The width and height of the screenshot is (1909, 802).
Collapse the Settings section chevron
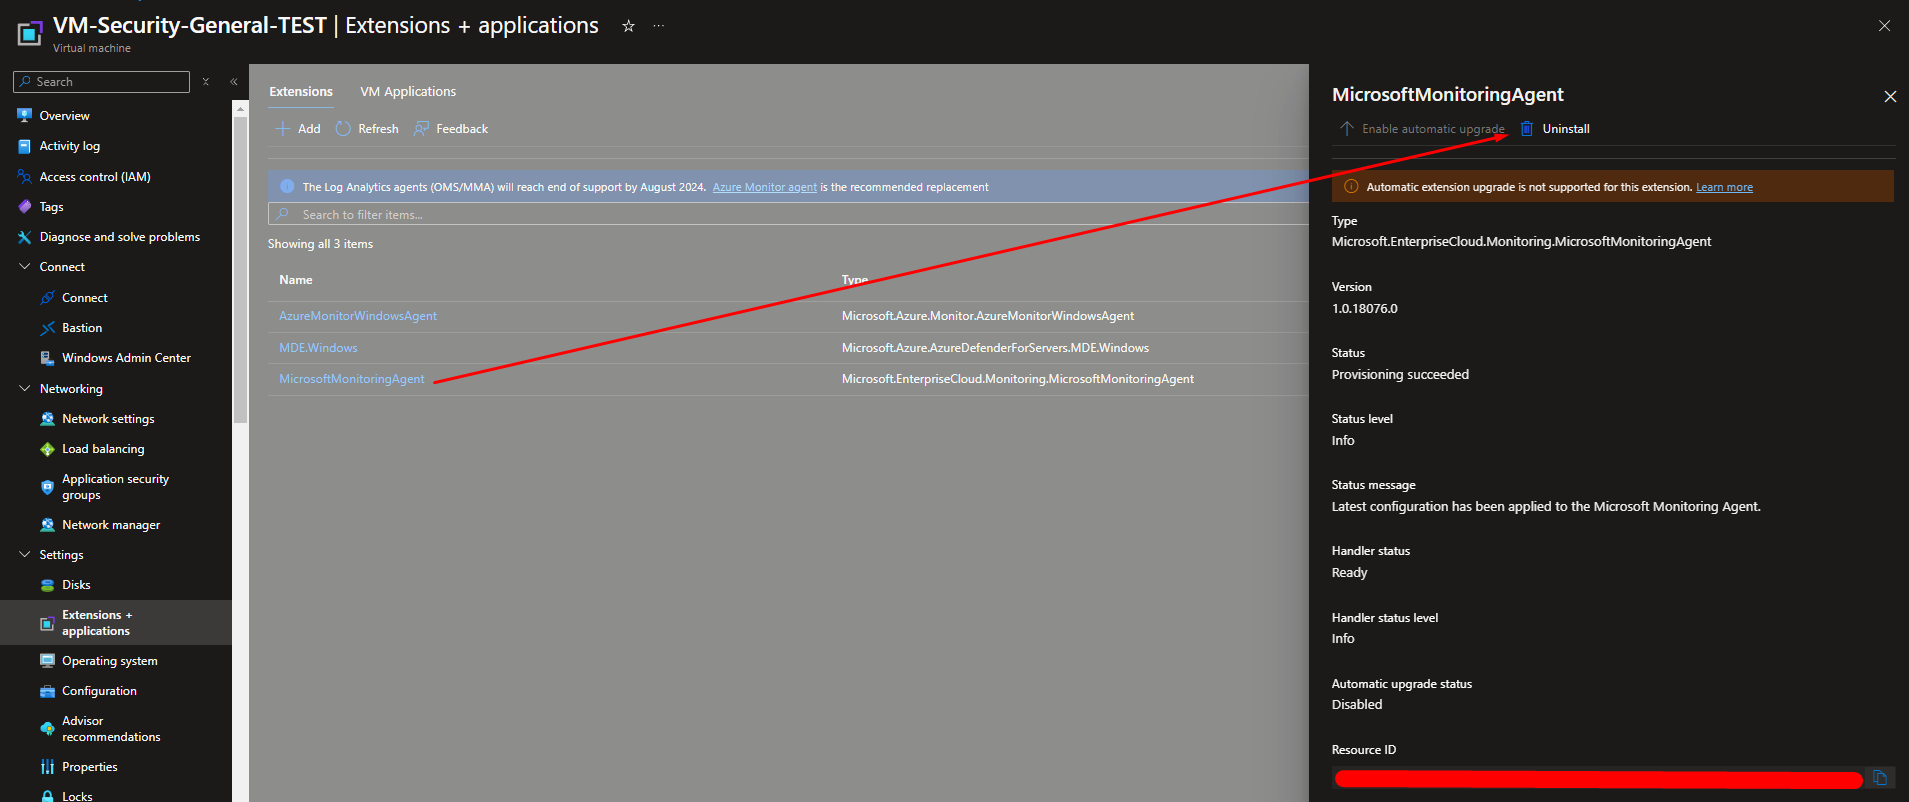25,555
